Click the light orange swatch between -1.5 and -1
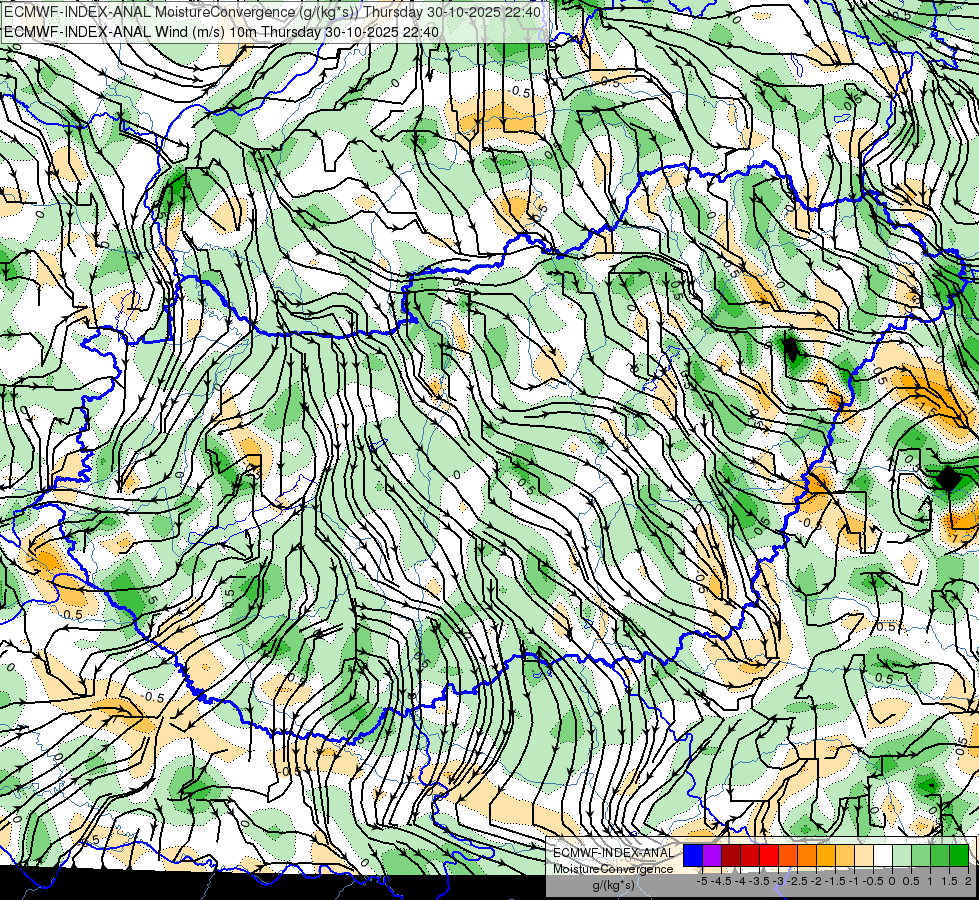This screenshot has width=979, height=900. point(845,856)
